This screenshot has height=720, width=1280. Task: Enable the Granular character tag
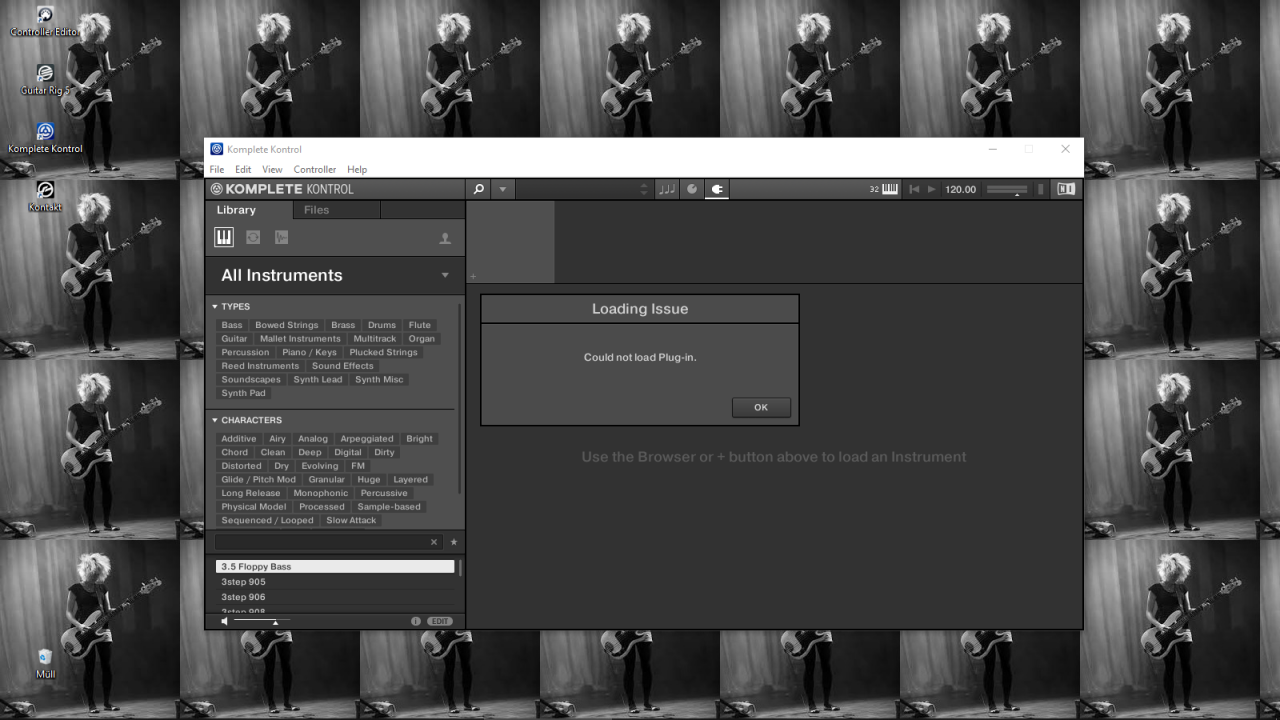[x=326, y=480]
